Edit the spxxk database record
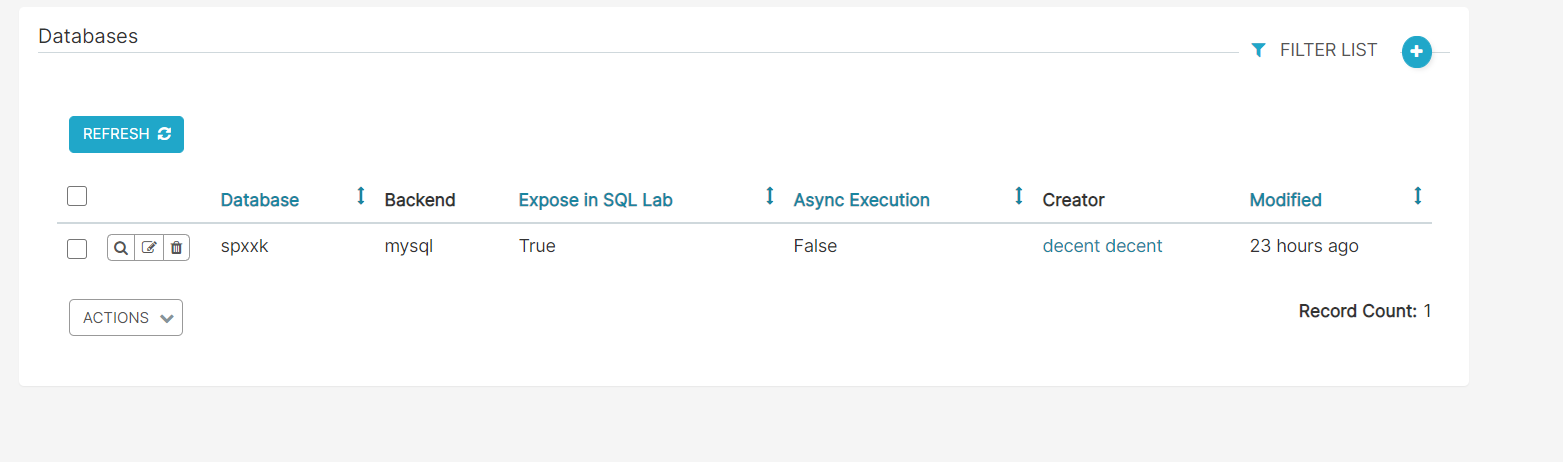This screenshot has width=1563, height=462. (x=149, y=247)
